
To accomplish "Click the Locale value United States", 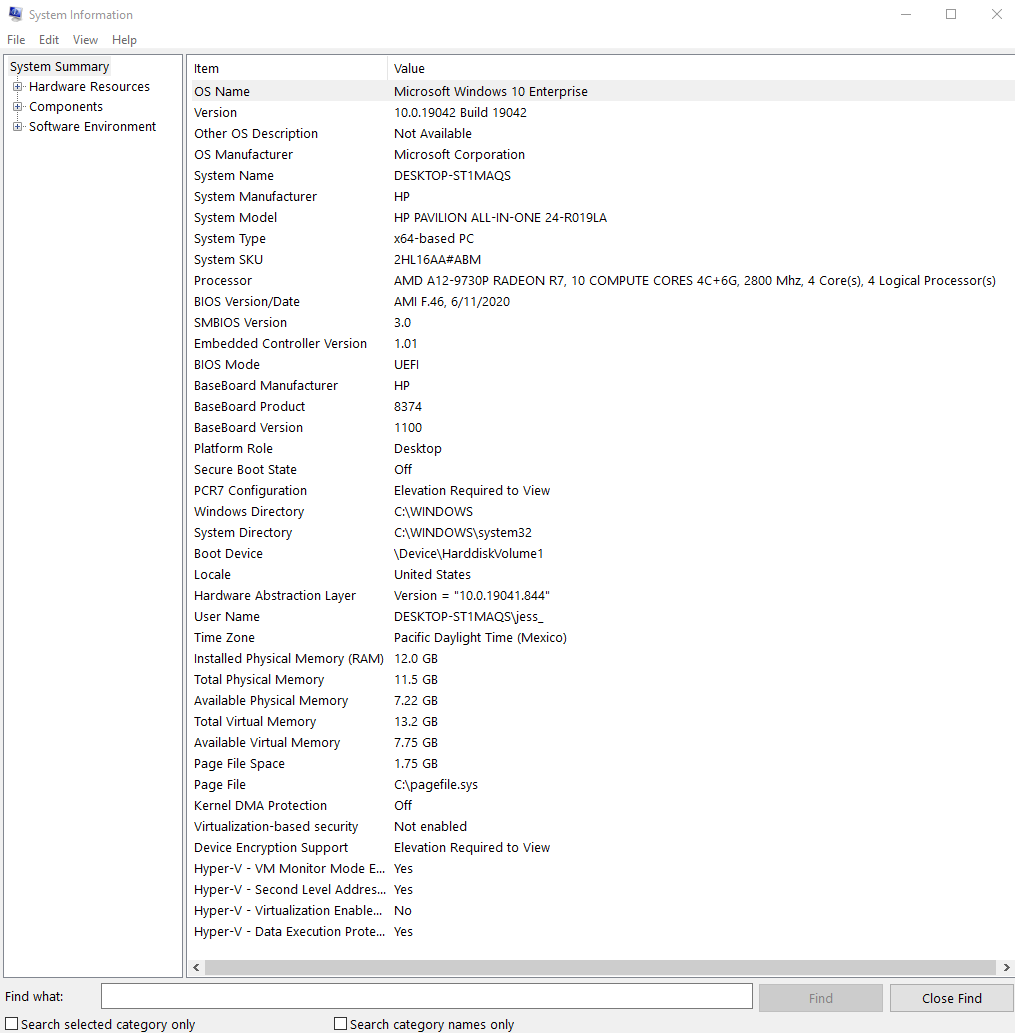I will pyautogui.click(x=432, y=575).
